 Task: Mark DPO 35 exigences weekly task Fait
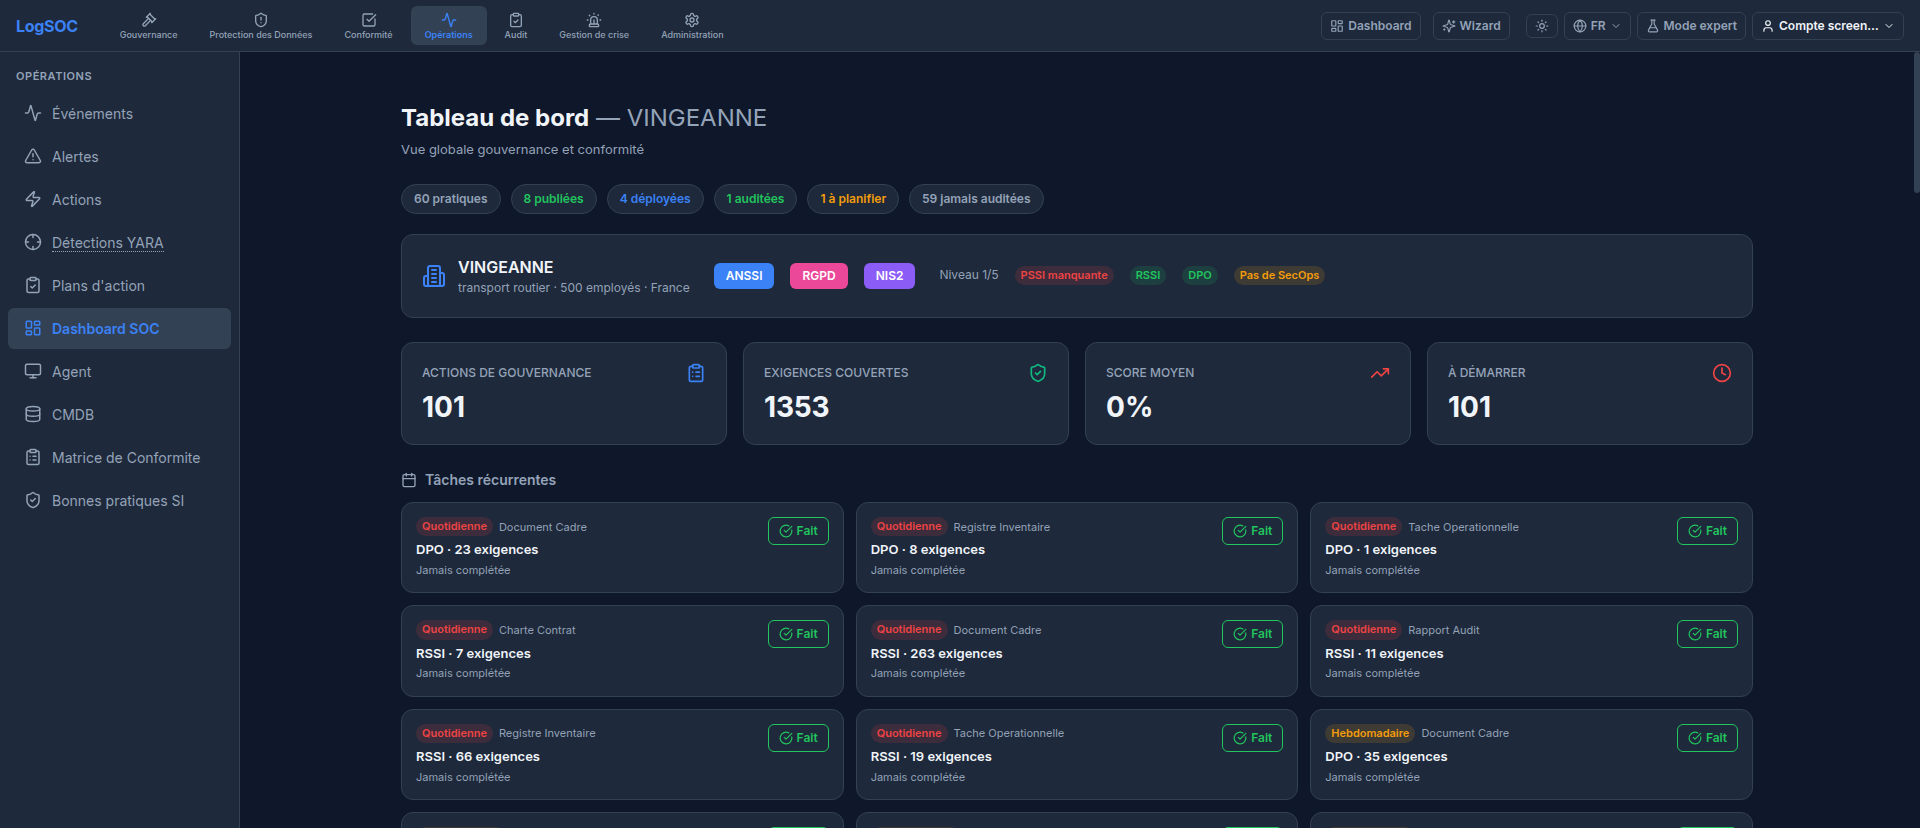pyautogui.click(x=1707, y=738)
